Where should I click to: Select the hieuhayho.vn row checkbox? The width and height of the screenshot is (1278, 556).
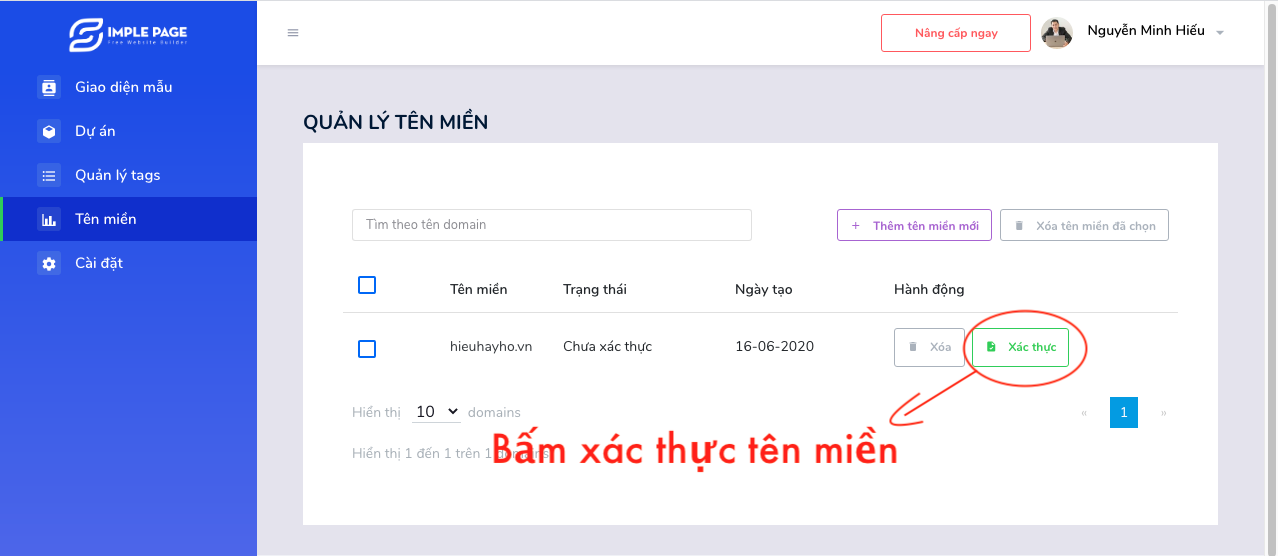[x=367, y=348]
